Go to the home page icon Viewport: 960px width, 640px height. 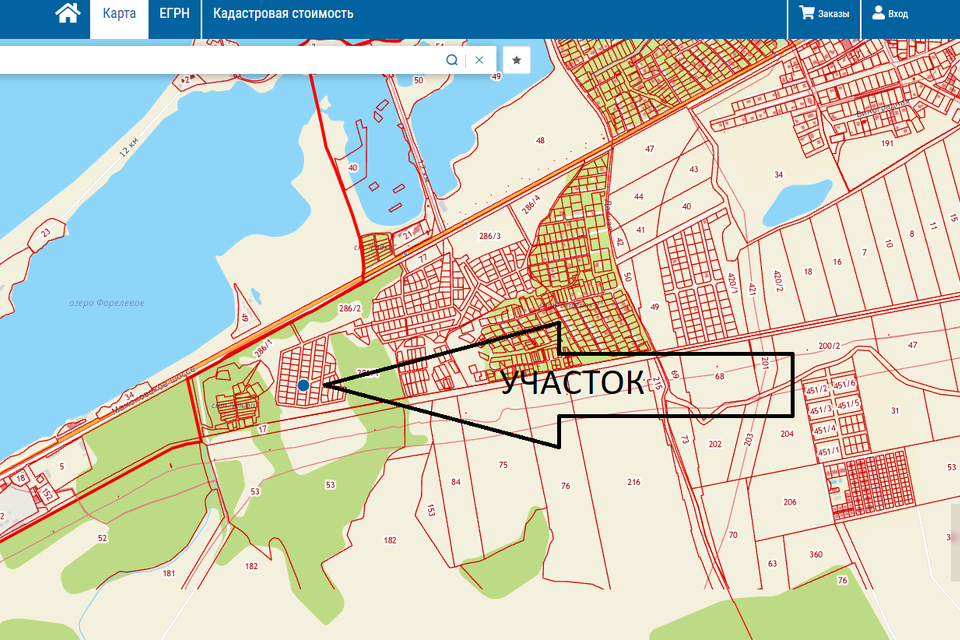click(67, 14)
